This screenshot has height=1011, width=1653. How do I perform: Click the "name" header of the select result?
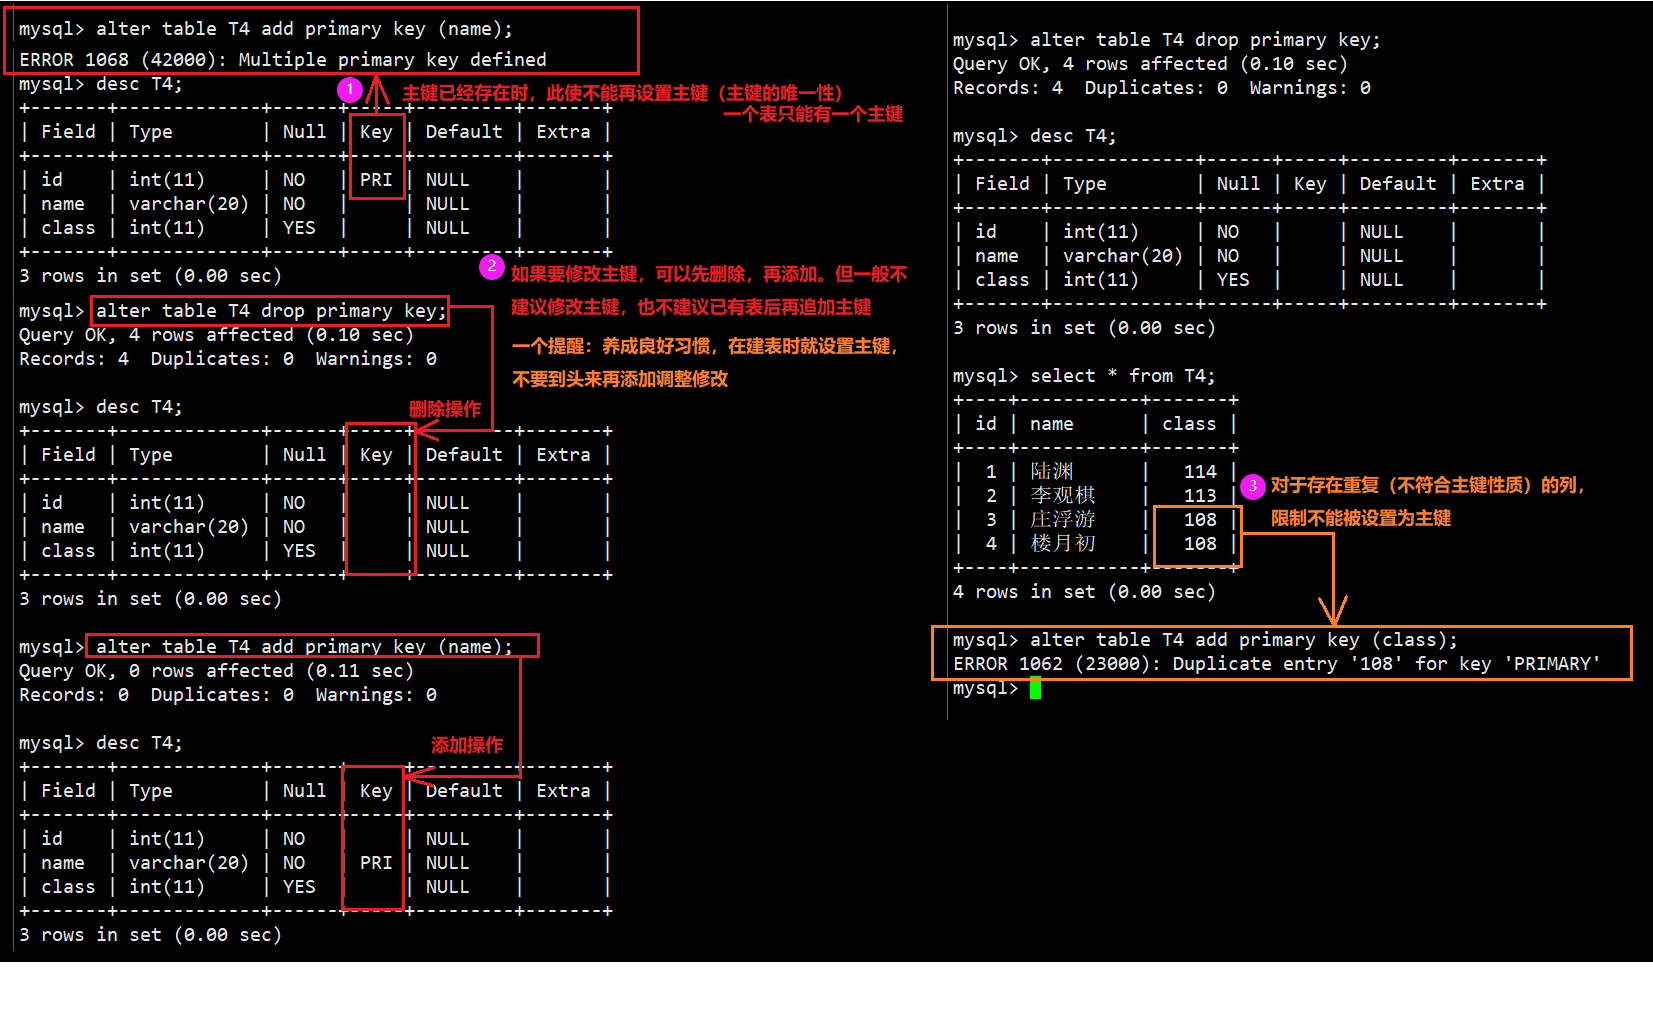pos(1052,424)
